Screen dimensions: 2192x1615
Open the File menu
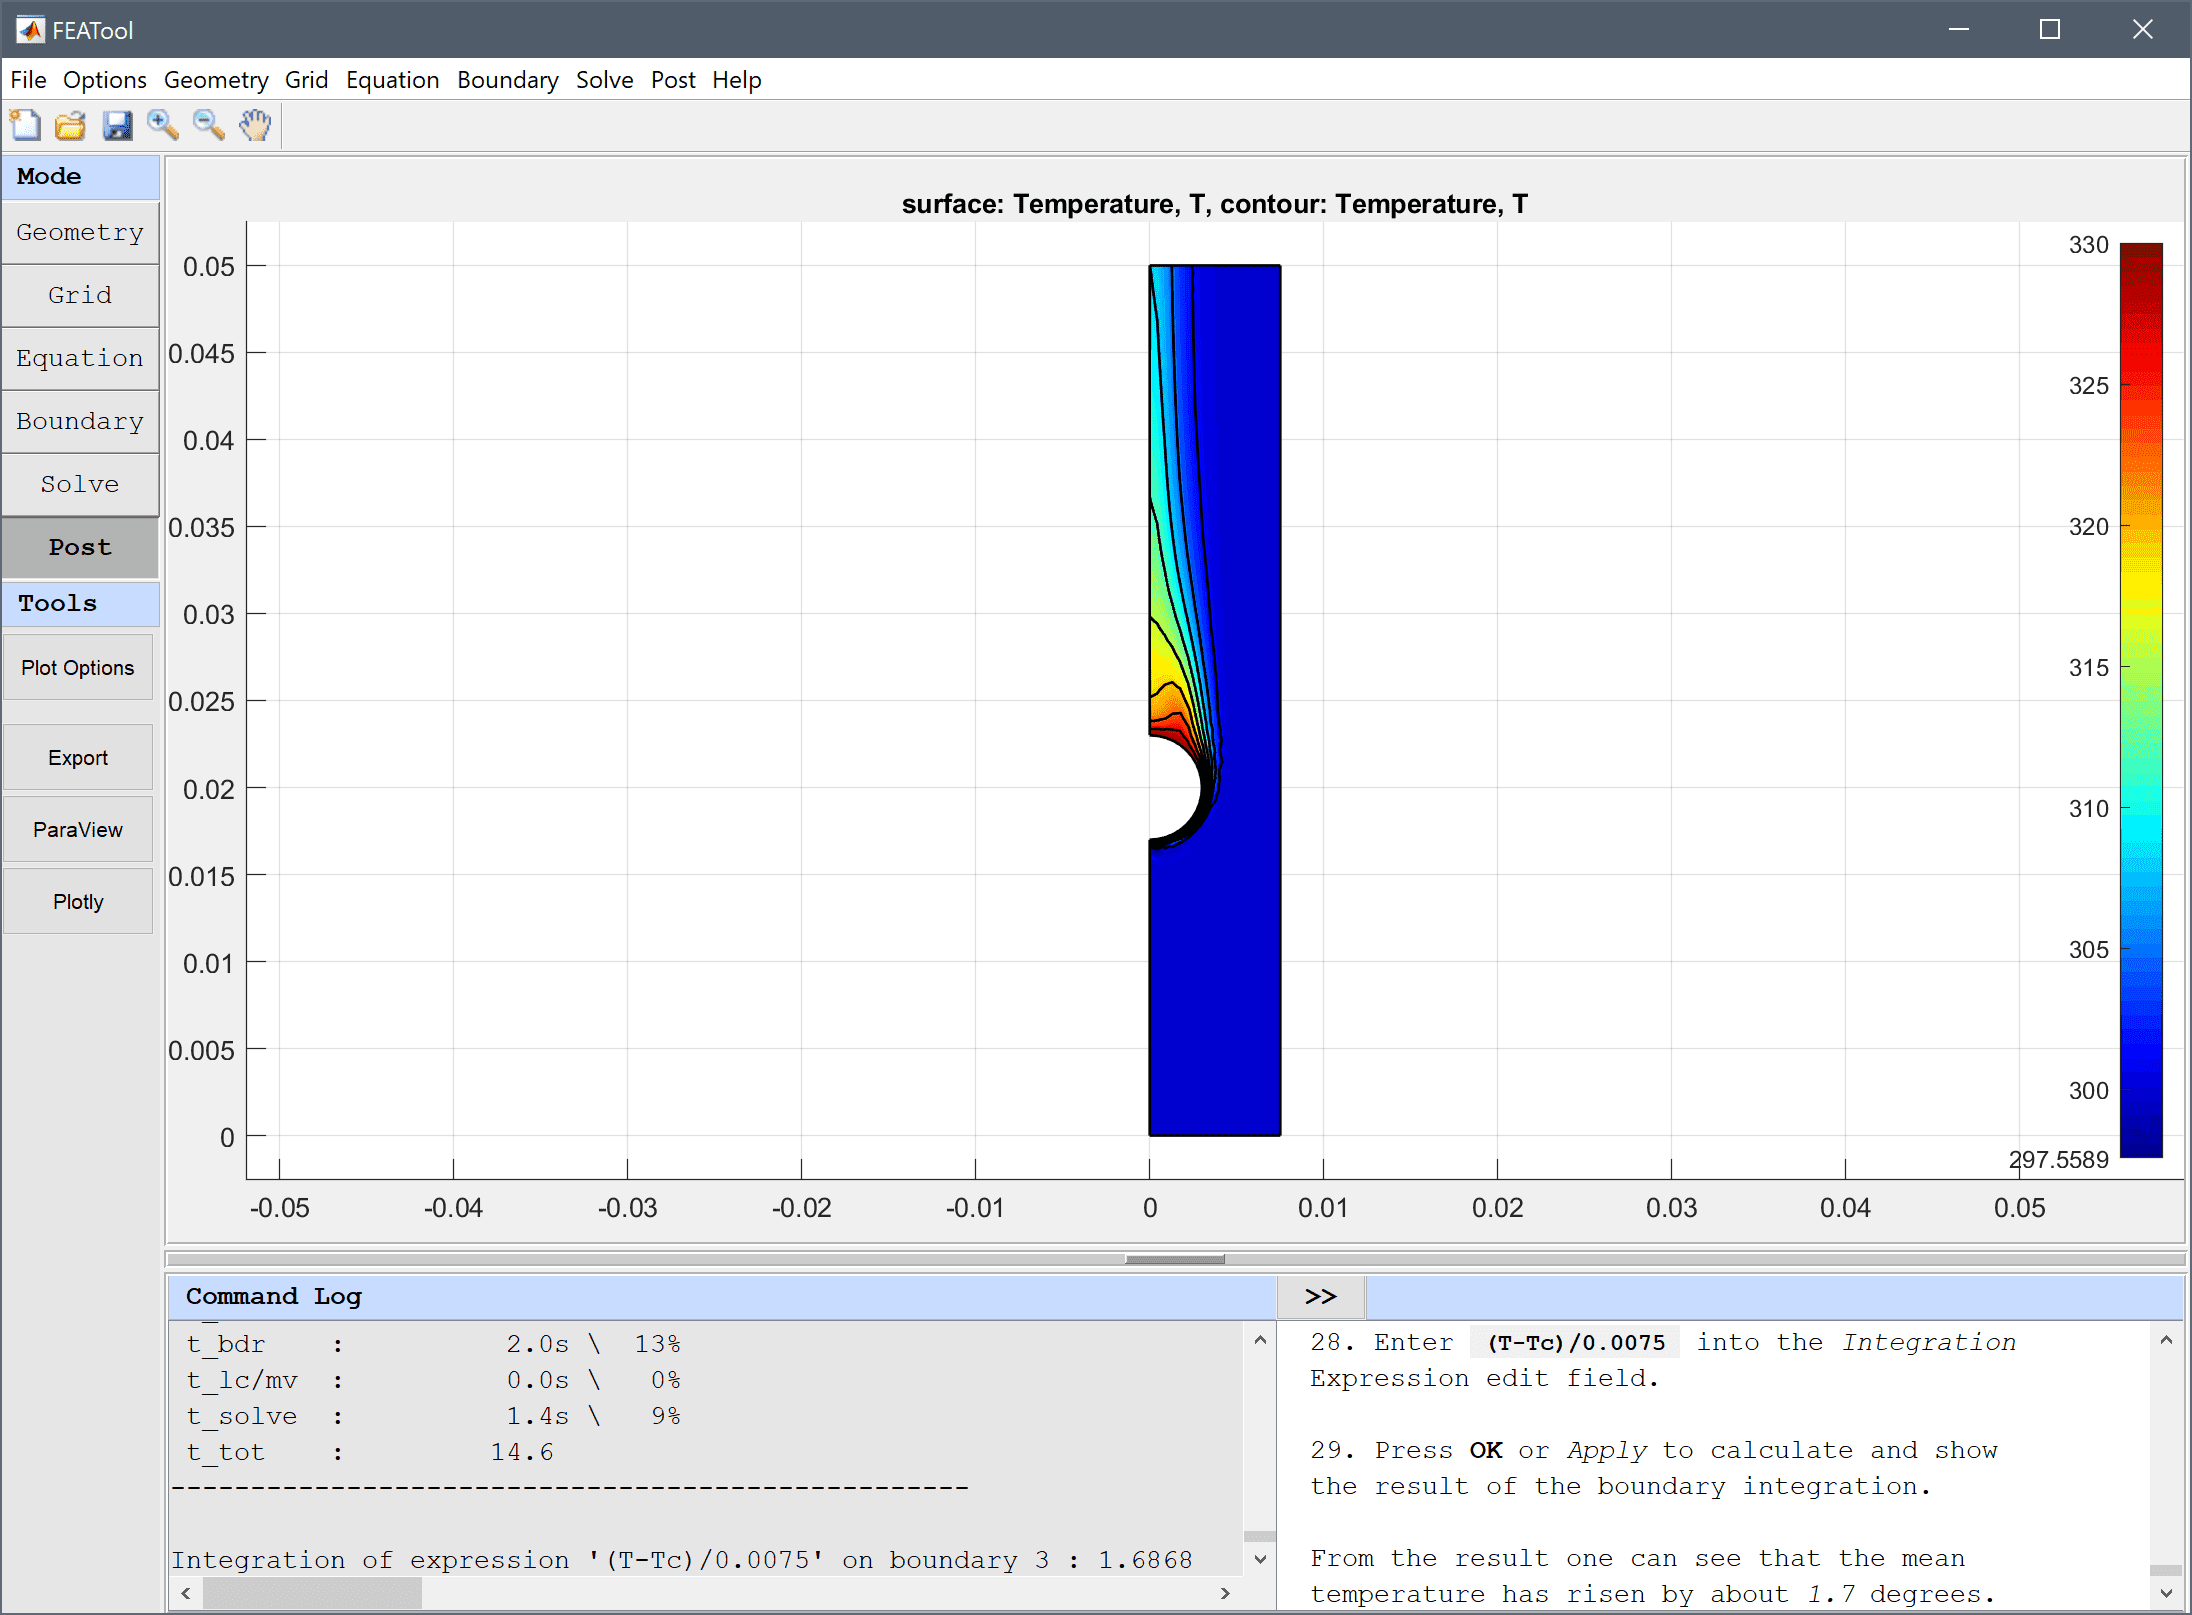28,80
